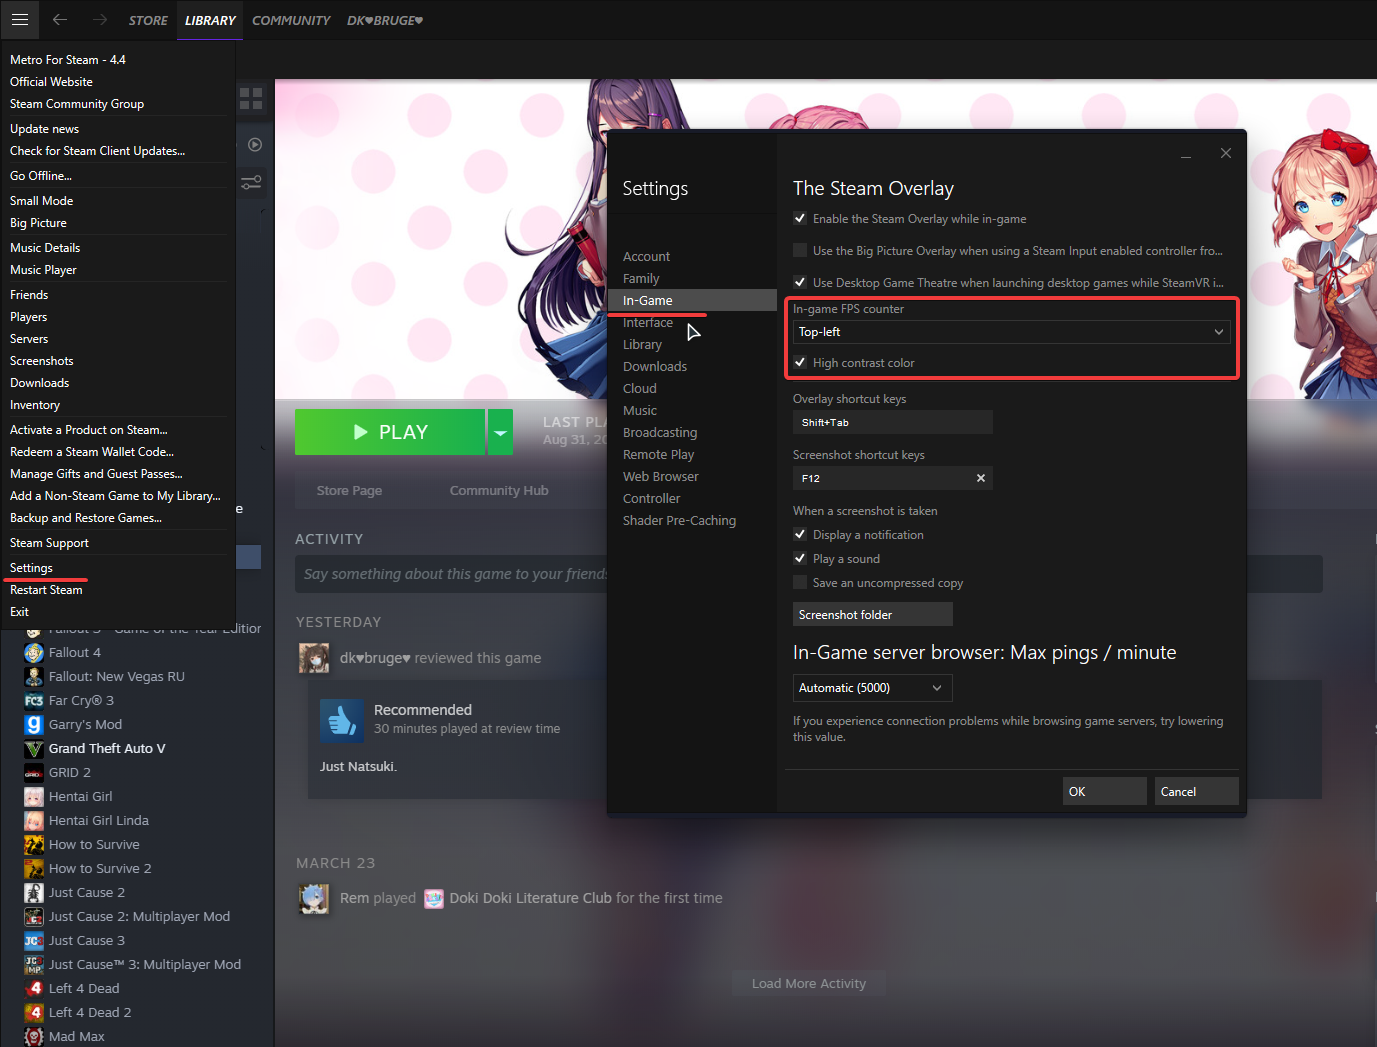Click the Mad Max game icon
This screenshot has height=1047, width=1377.
34,1037
